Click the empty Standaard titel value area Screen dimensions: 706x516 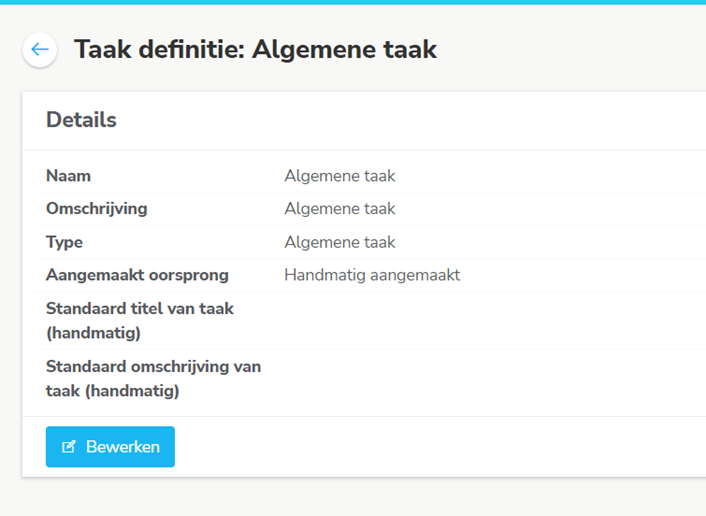[x=494, y=321]
